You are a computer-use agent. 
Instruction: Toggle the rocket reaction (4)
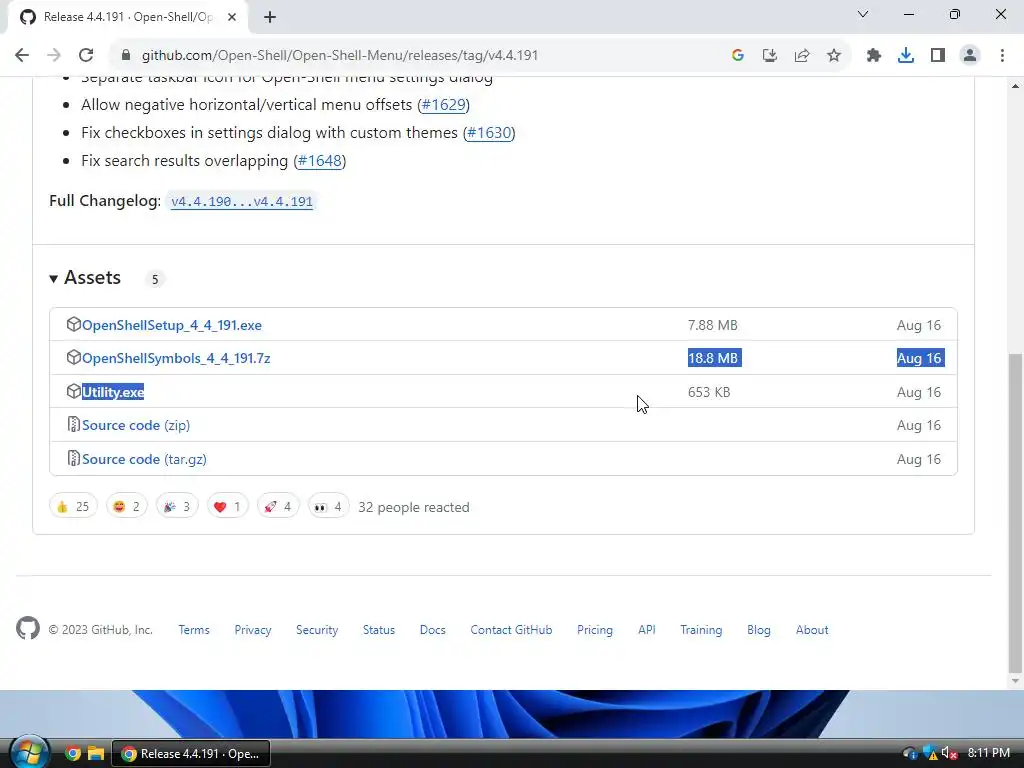point(278,506)
